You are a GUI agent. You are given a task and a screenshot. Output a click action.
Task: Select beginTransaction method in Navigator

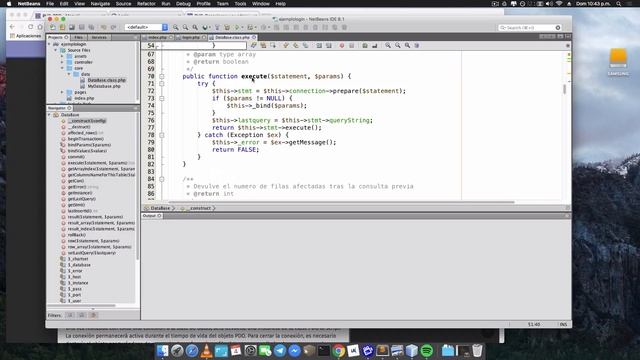pyautogui.click(x=85, y=139)
